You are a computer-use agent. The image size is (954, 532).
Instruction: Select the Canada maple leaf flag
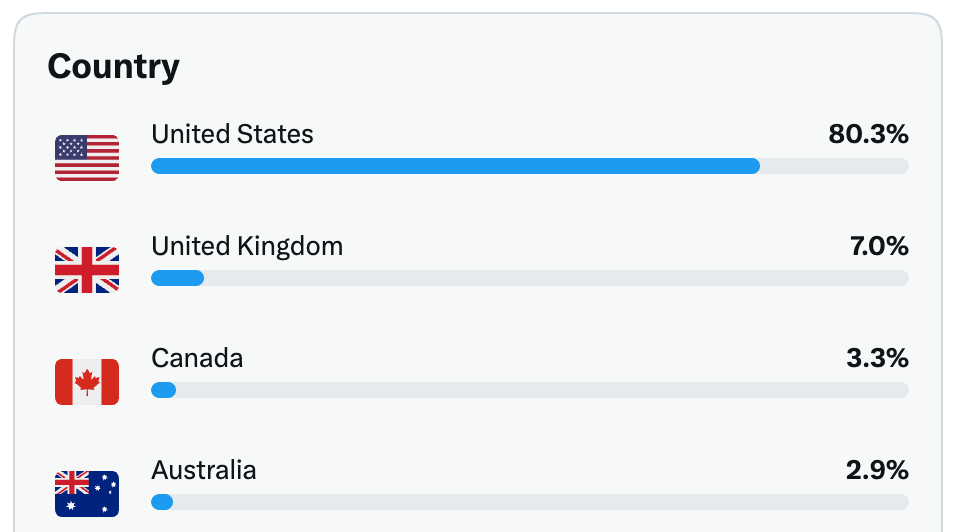pyautogui.click(x=87, y=382)
